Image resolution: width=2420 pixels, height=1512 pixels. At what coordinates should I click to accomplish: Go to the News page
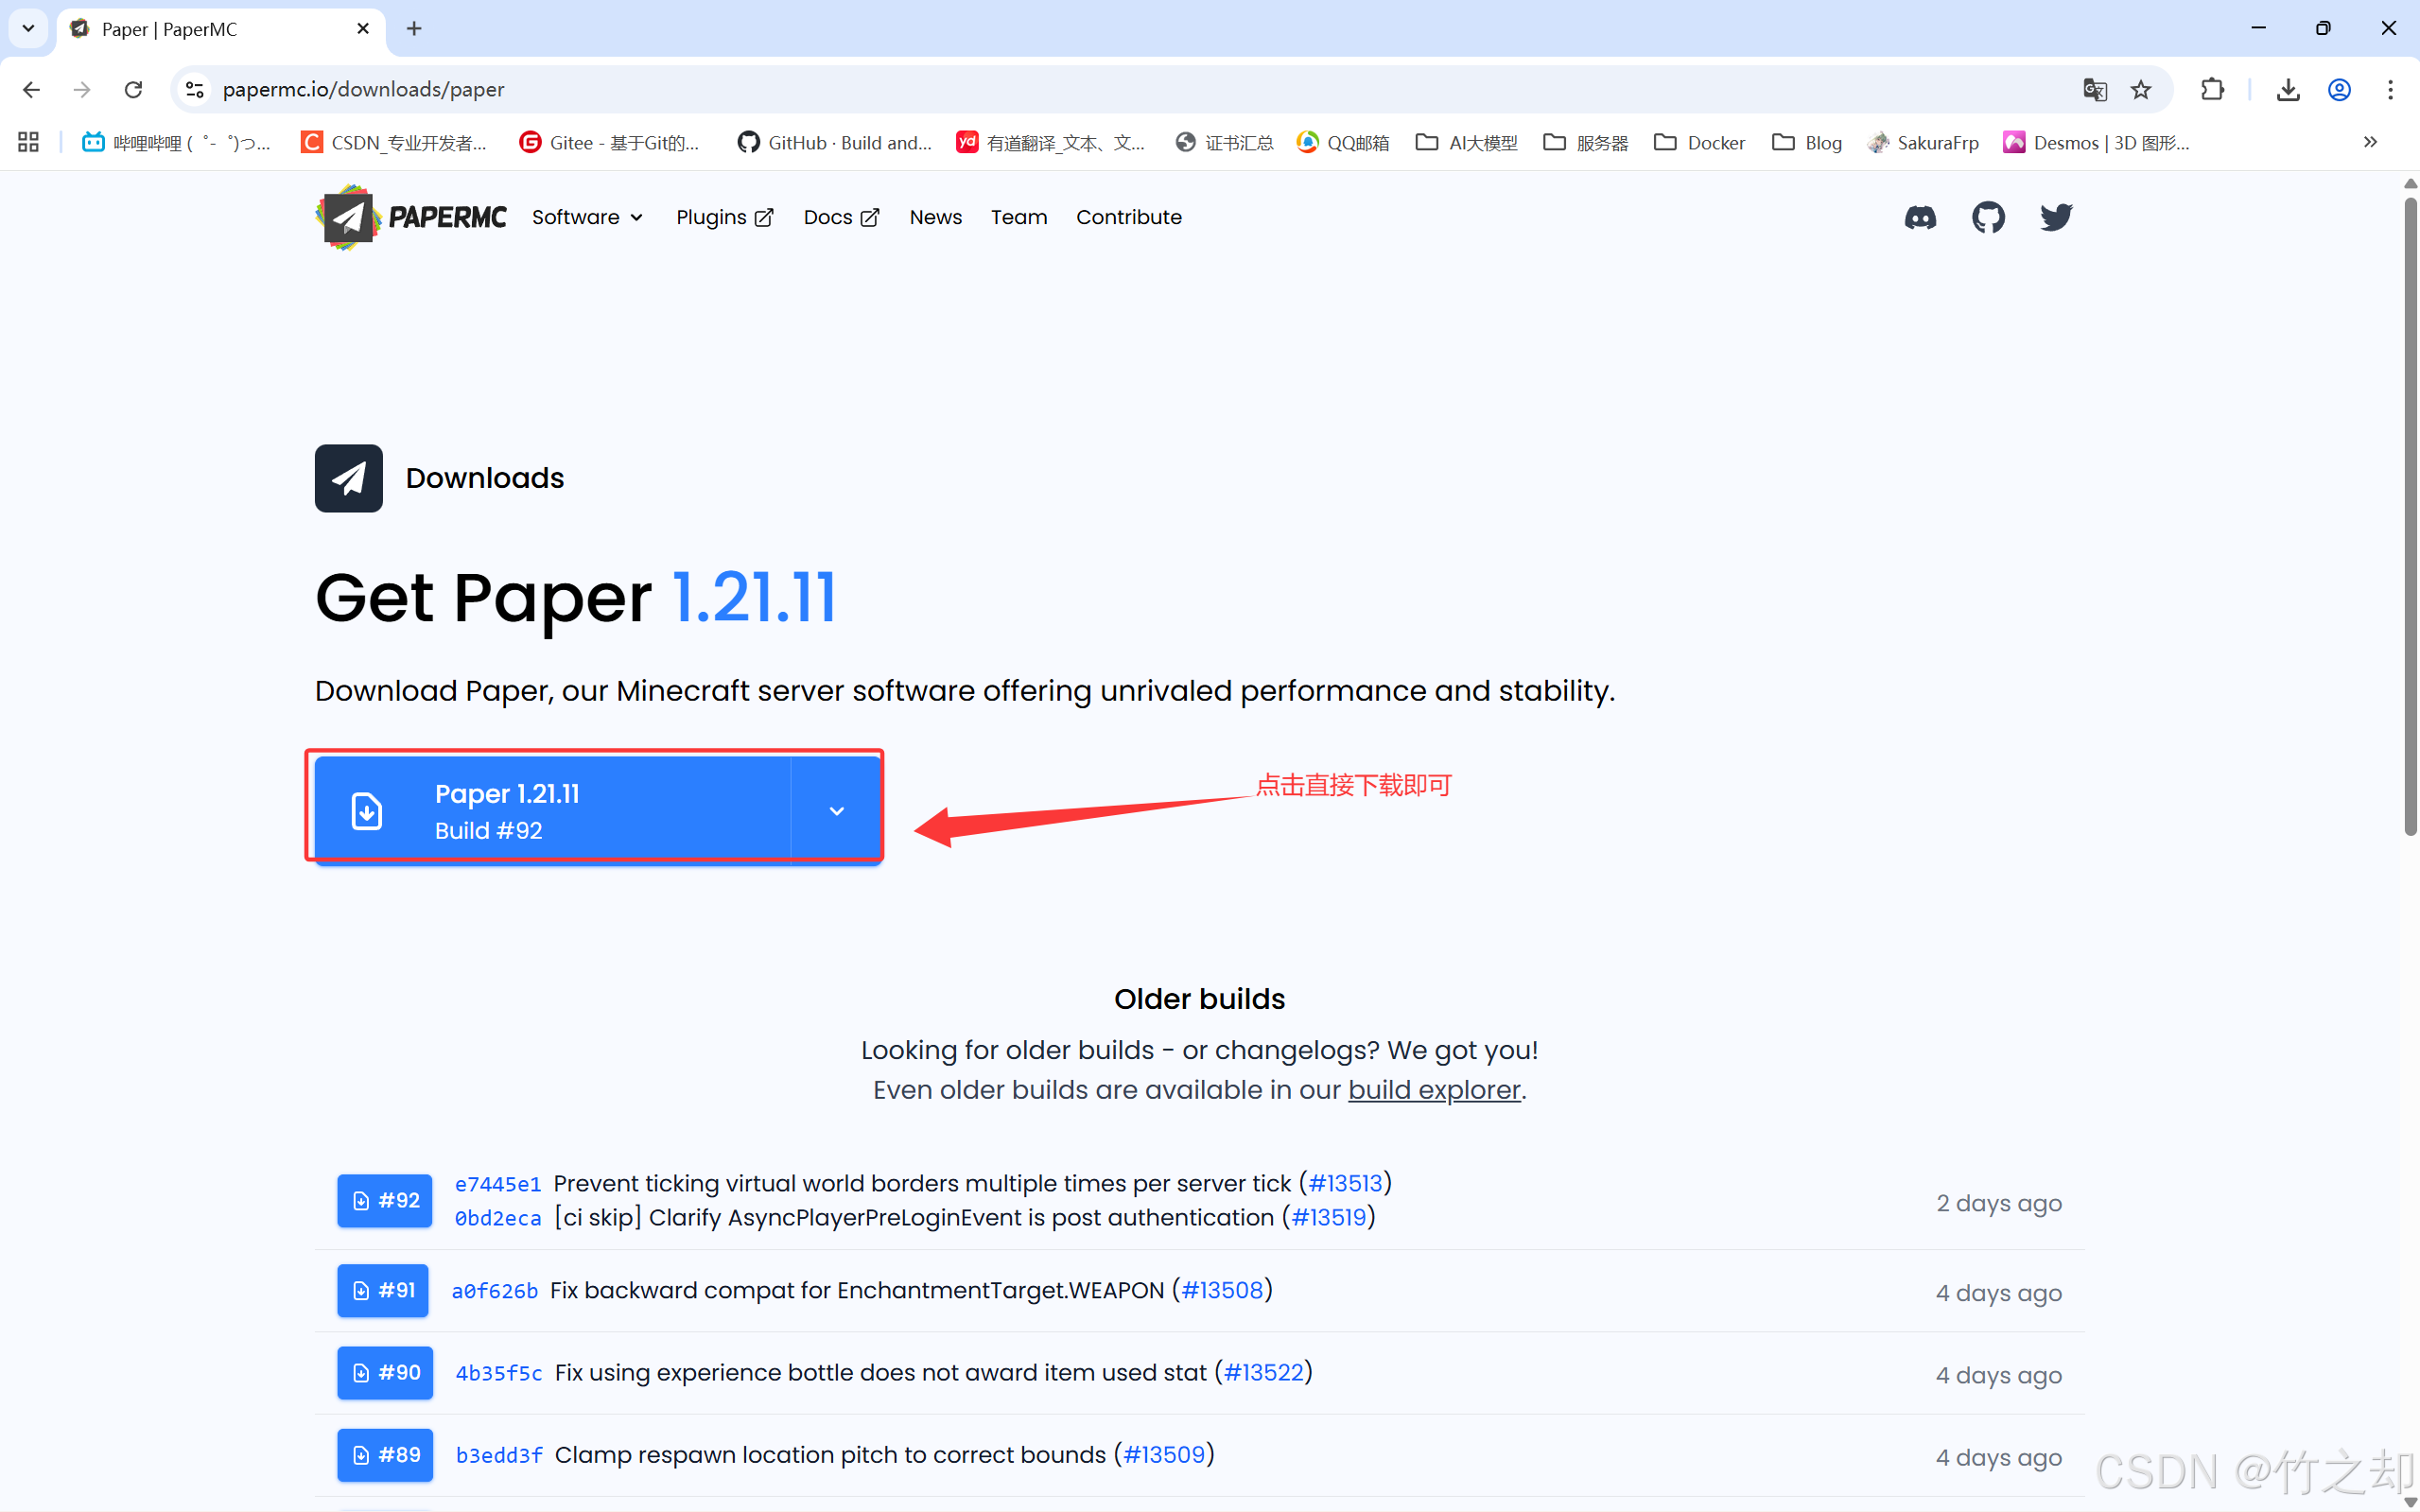pyautogui.click(x=935, y=217)
